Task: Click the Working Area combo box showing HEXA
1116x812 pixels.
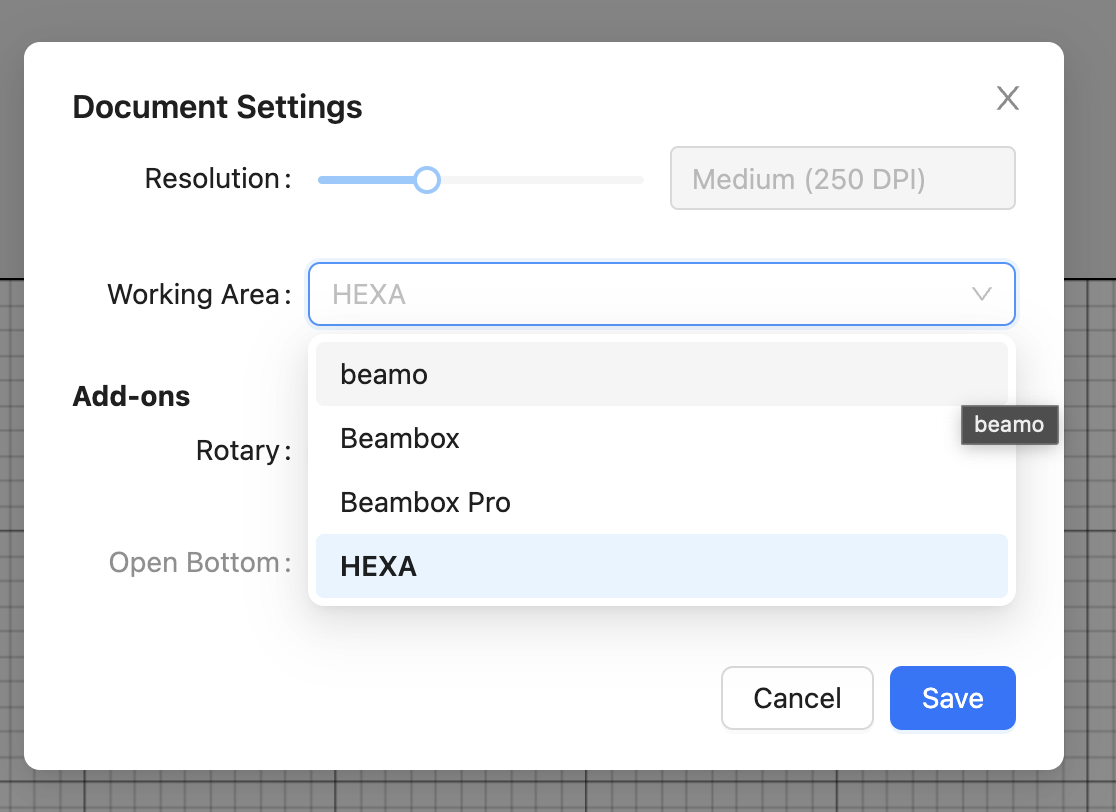Action: pos(640,295)
